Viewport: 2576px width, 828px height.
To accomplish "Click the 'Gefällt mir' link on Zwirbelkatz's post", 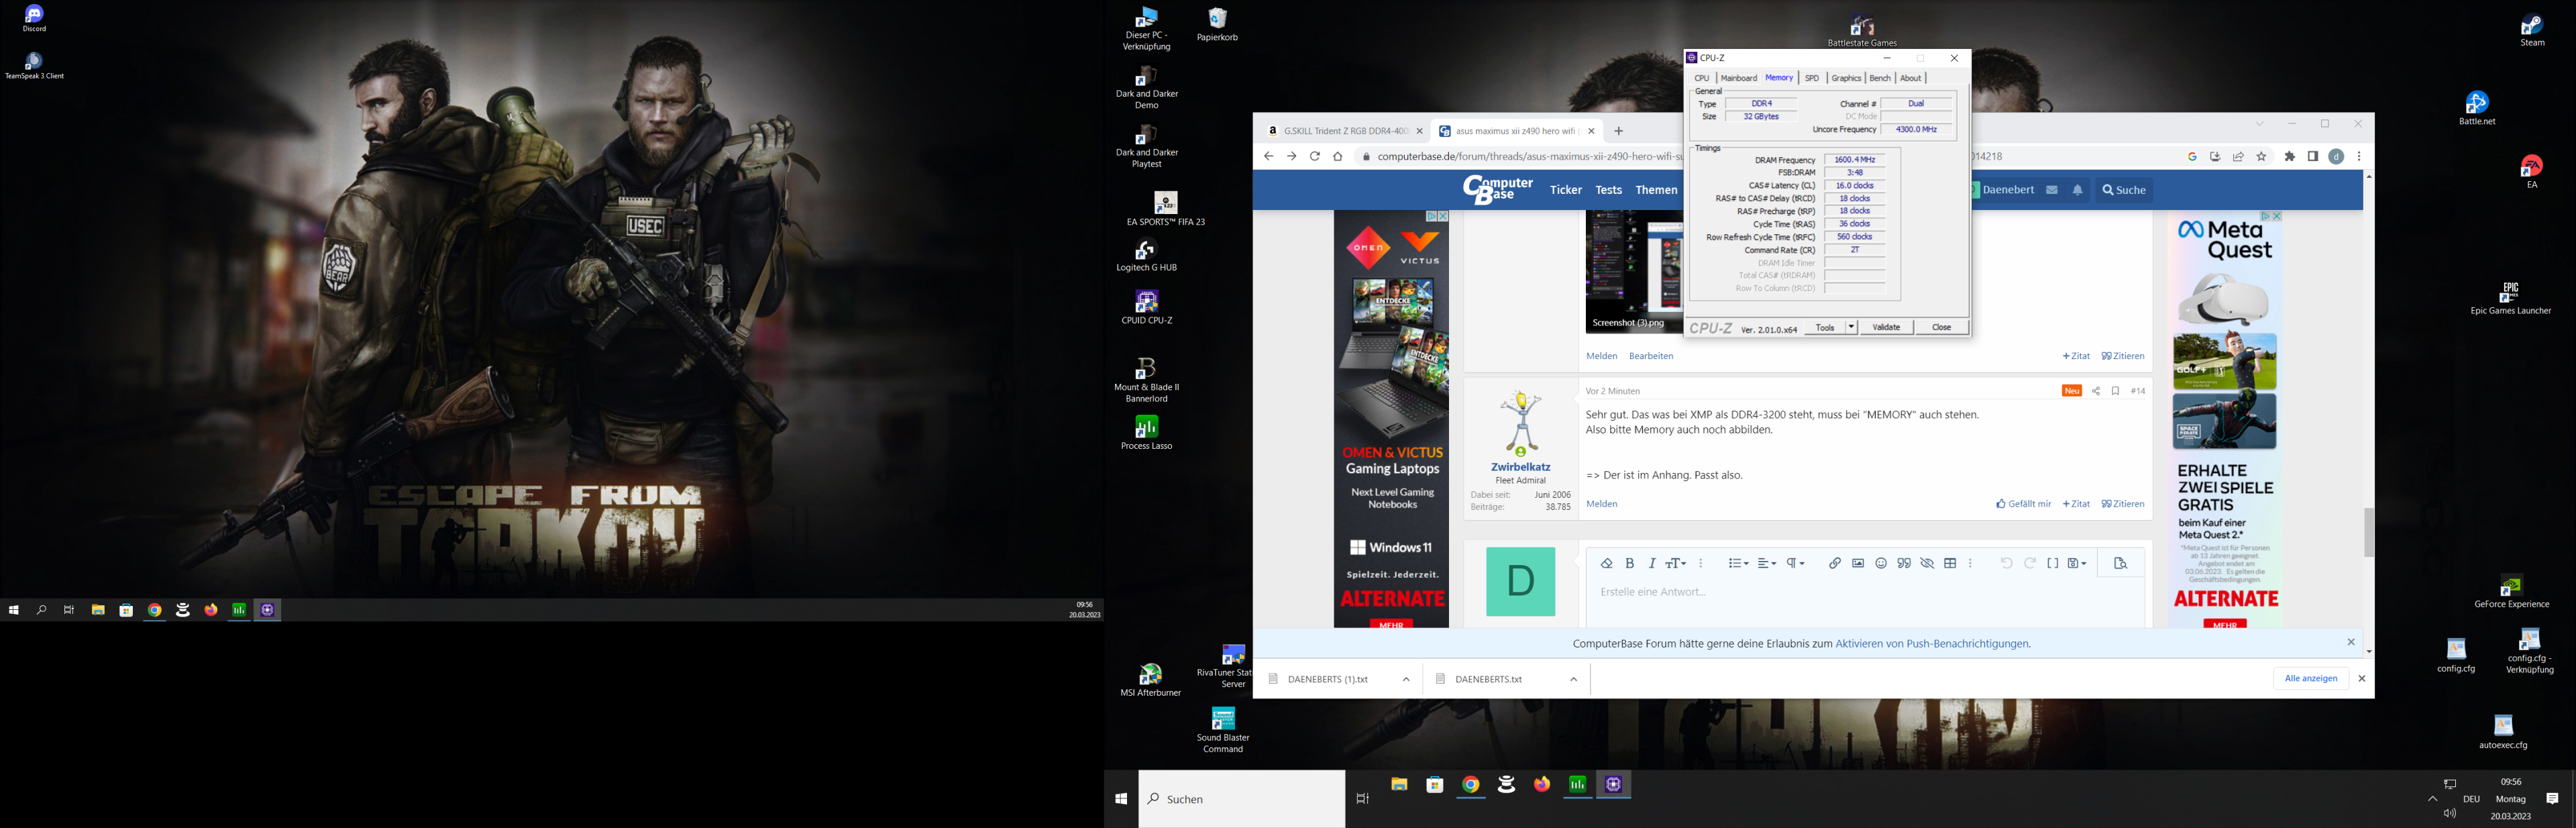I will (2024, 504).
